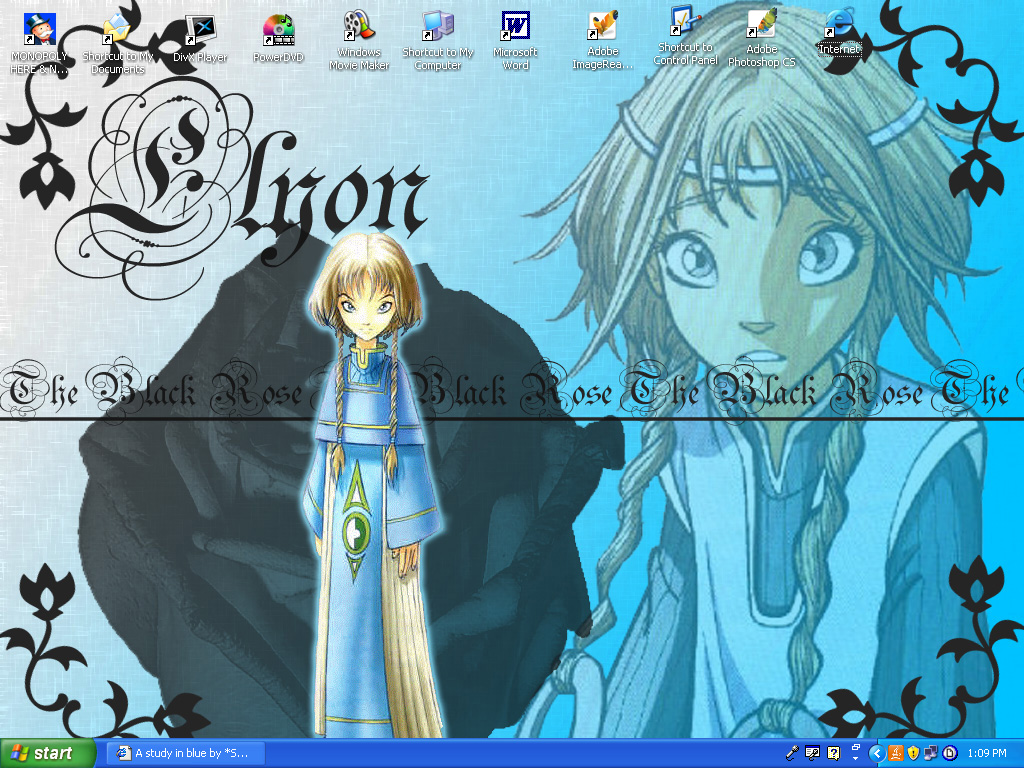This screenshot has height=768, width=1024.
Task: Click the network connection tray icon
Action: tap(931, 754)
